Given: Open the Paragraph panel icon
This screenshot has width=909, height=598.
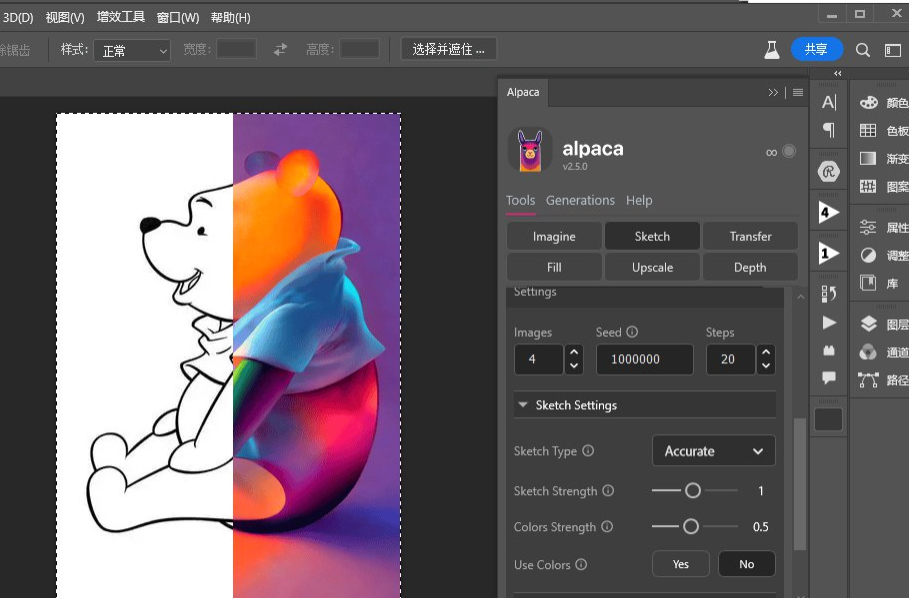Looking at the screenshot, I should tap(829, 130).
